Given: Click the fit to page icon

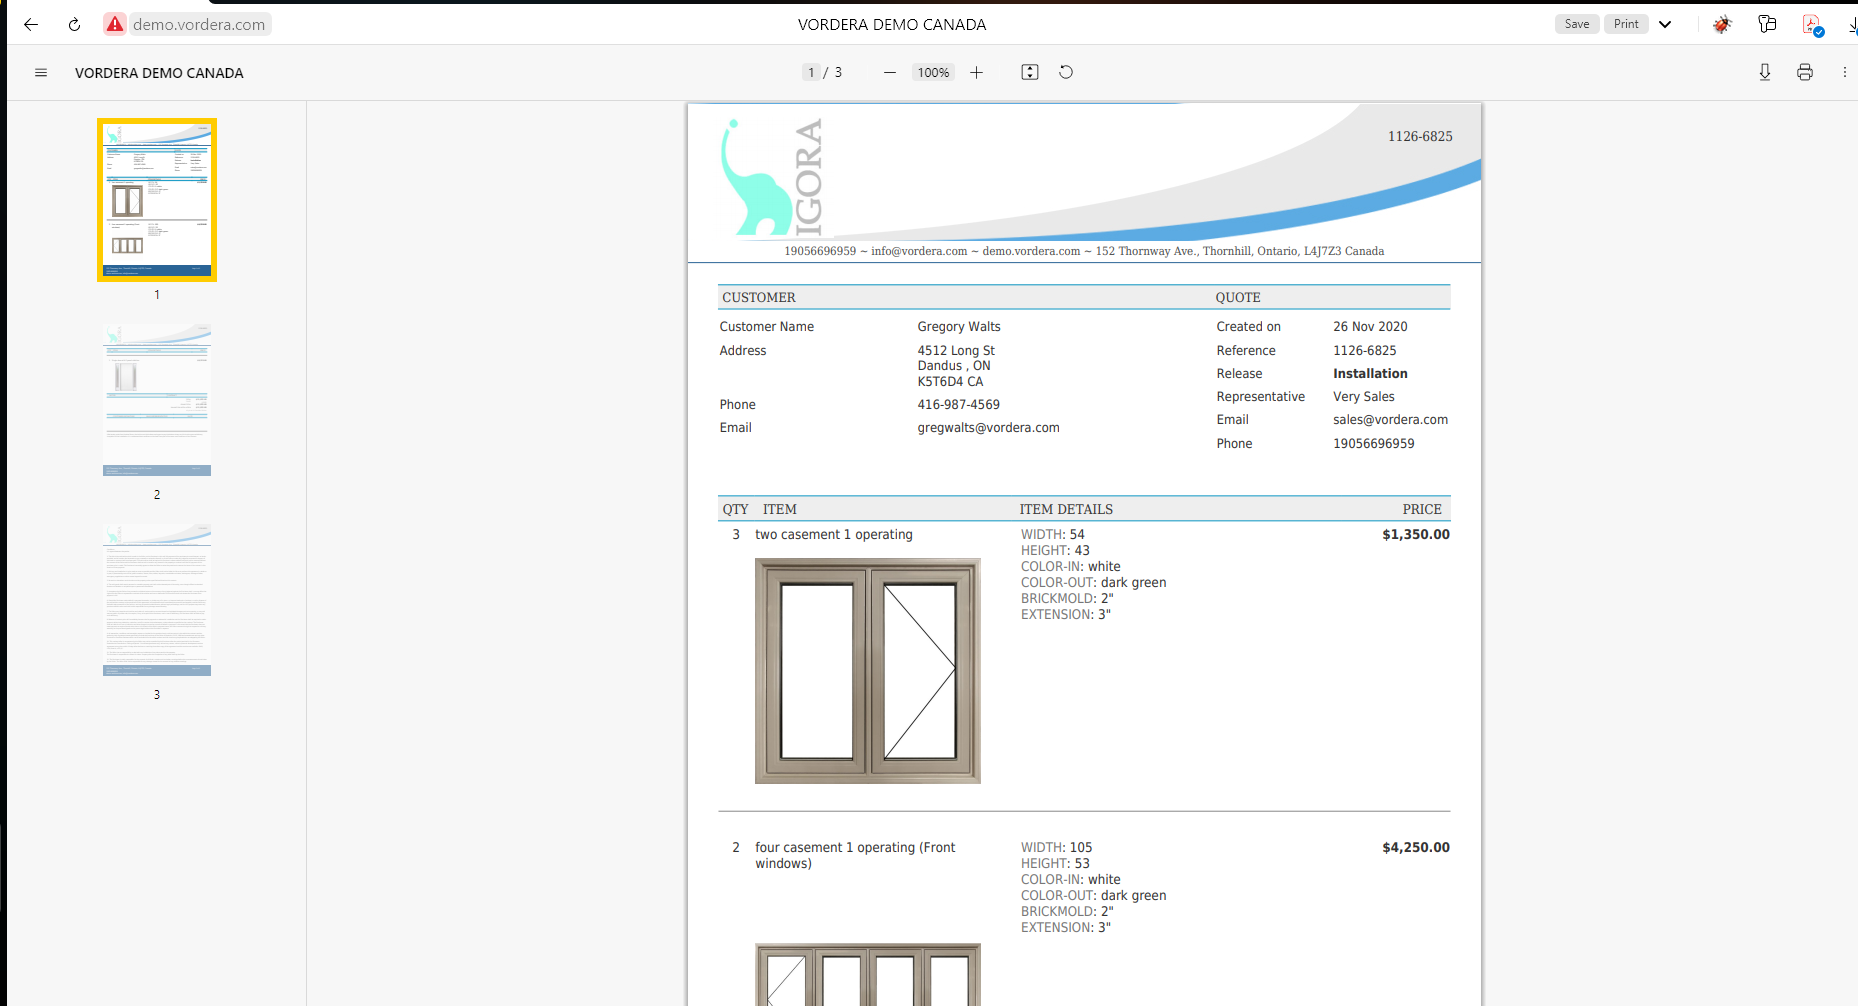Looking at the screenshot, I should (1029, 73).
